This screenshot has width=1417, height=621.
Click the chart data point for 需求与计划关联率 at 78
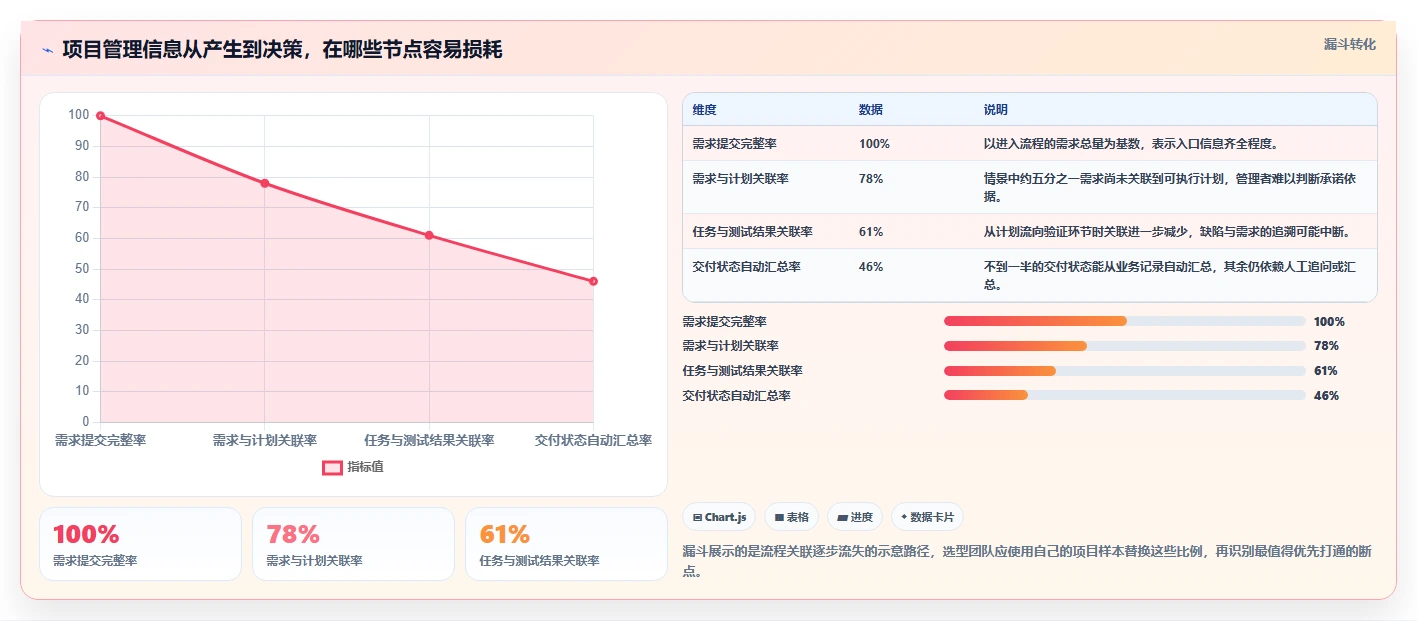coord(265,183)
